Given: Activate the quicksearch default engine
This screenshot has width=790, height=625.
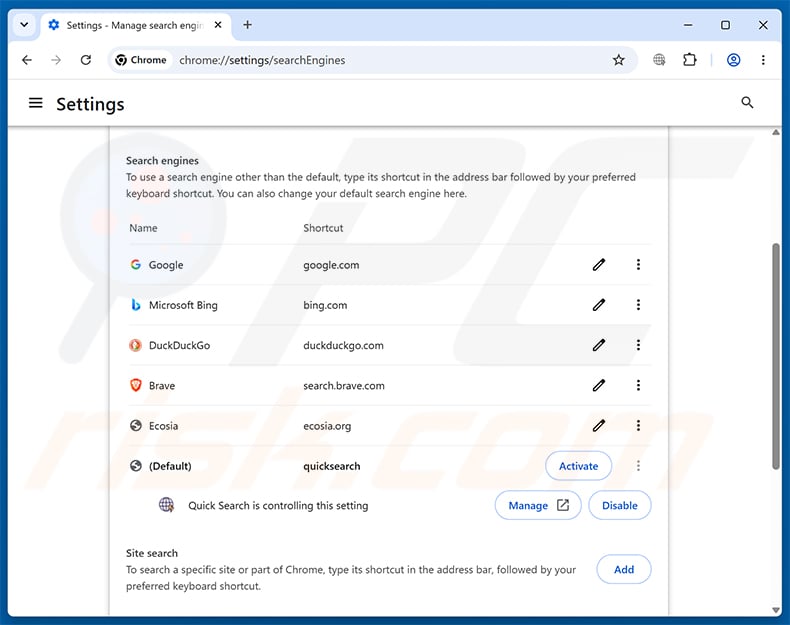Looking at the screenshot, I should [578, 466].
